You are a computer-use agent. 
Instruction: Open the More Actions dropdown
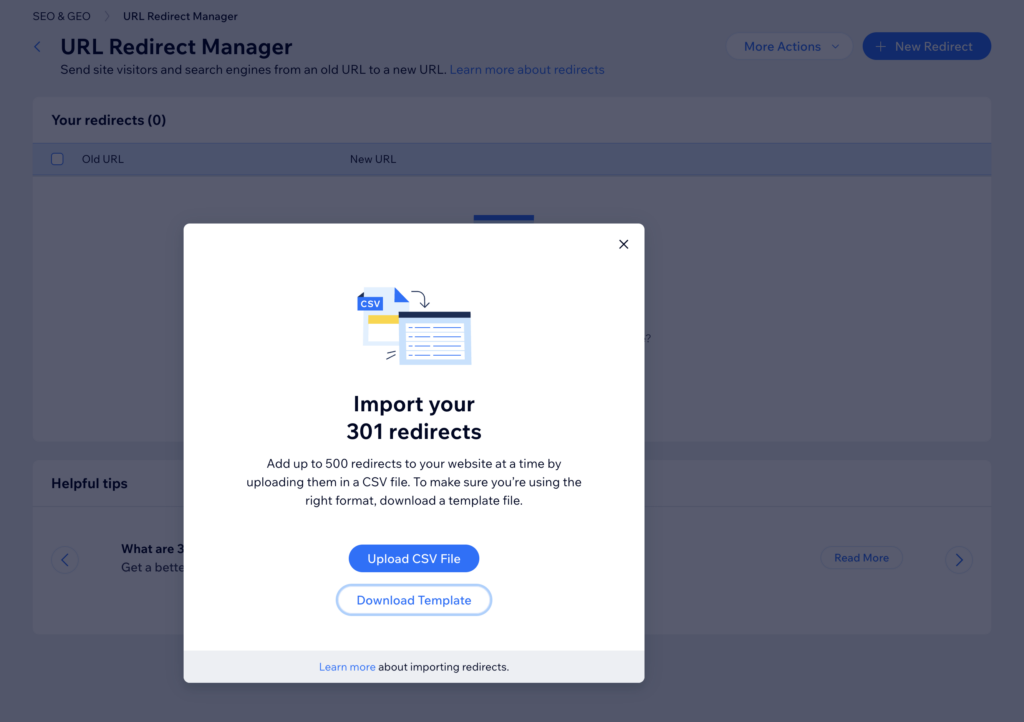point(781,46)
